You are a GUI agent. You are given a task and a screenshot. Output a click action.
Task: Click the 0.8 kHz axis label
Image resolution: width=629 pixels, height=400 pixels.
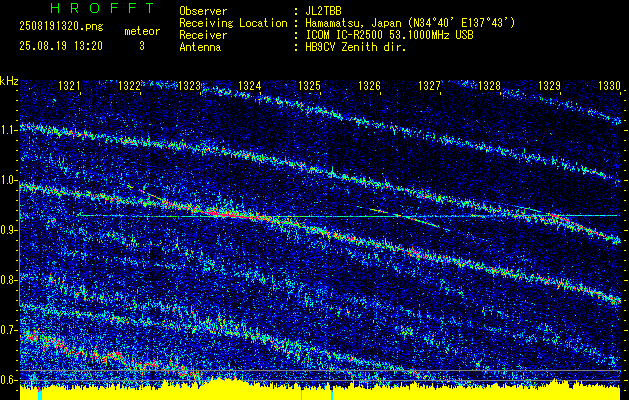pos(9,280)
